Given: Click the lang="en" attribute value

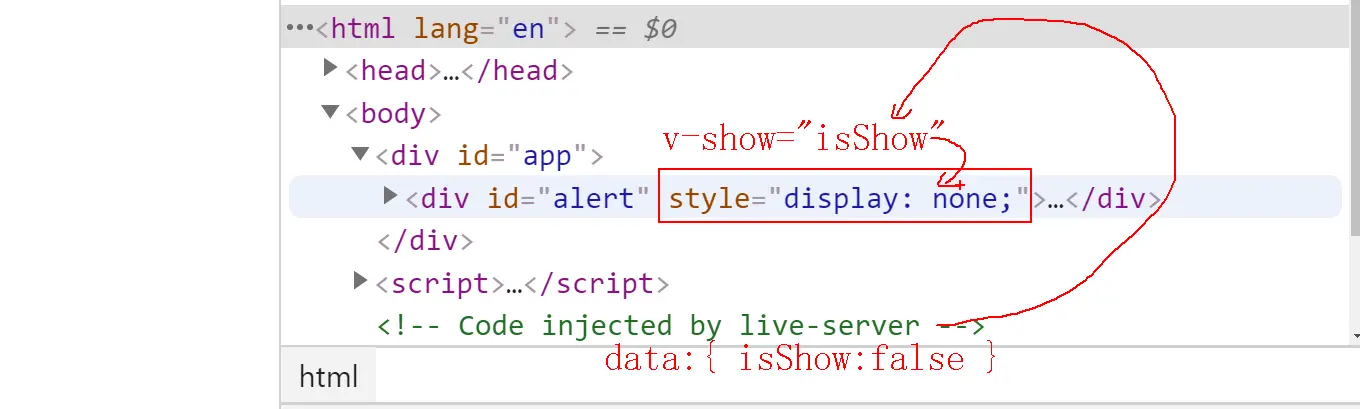Looking at the screenshot, I should pos(527,28).
